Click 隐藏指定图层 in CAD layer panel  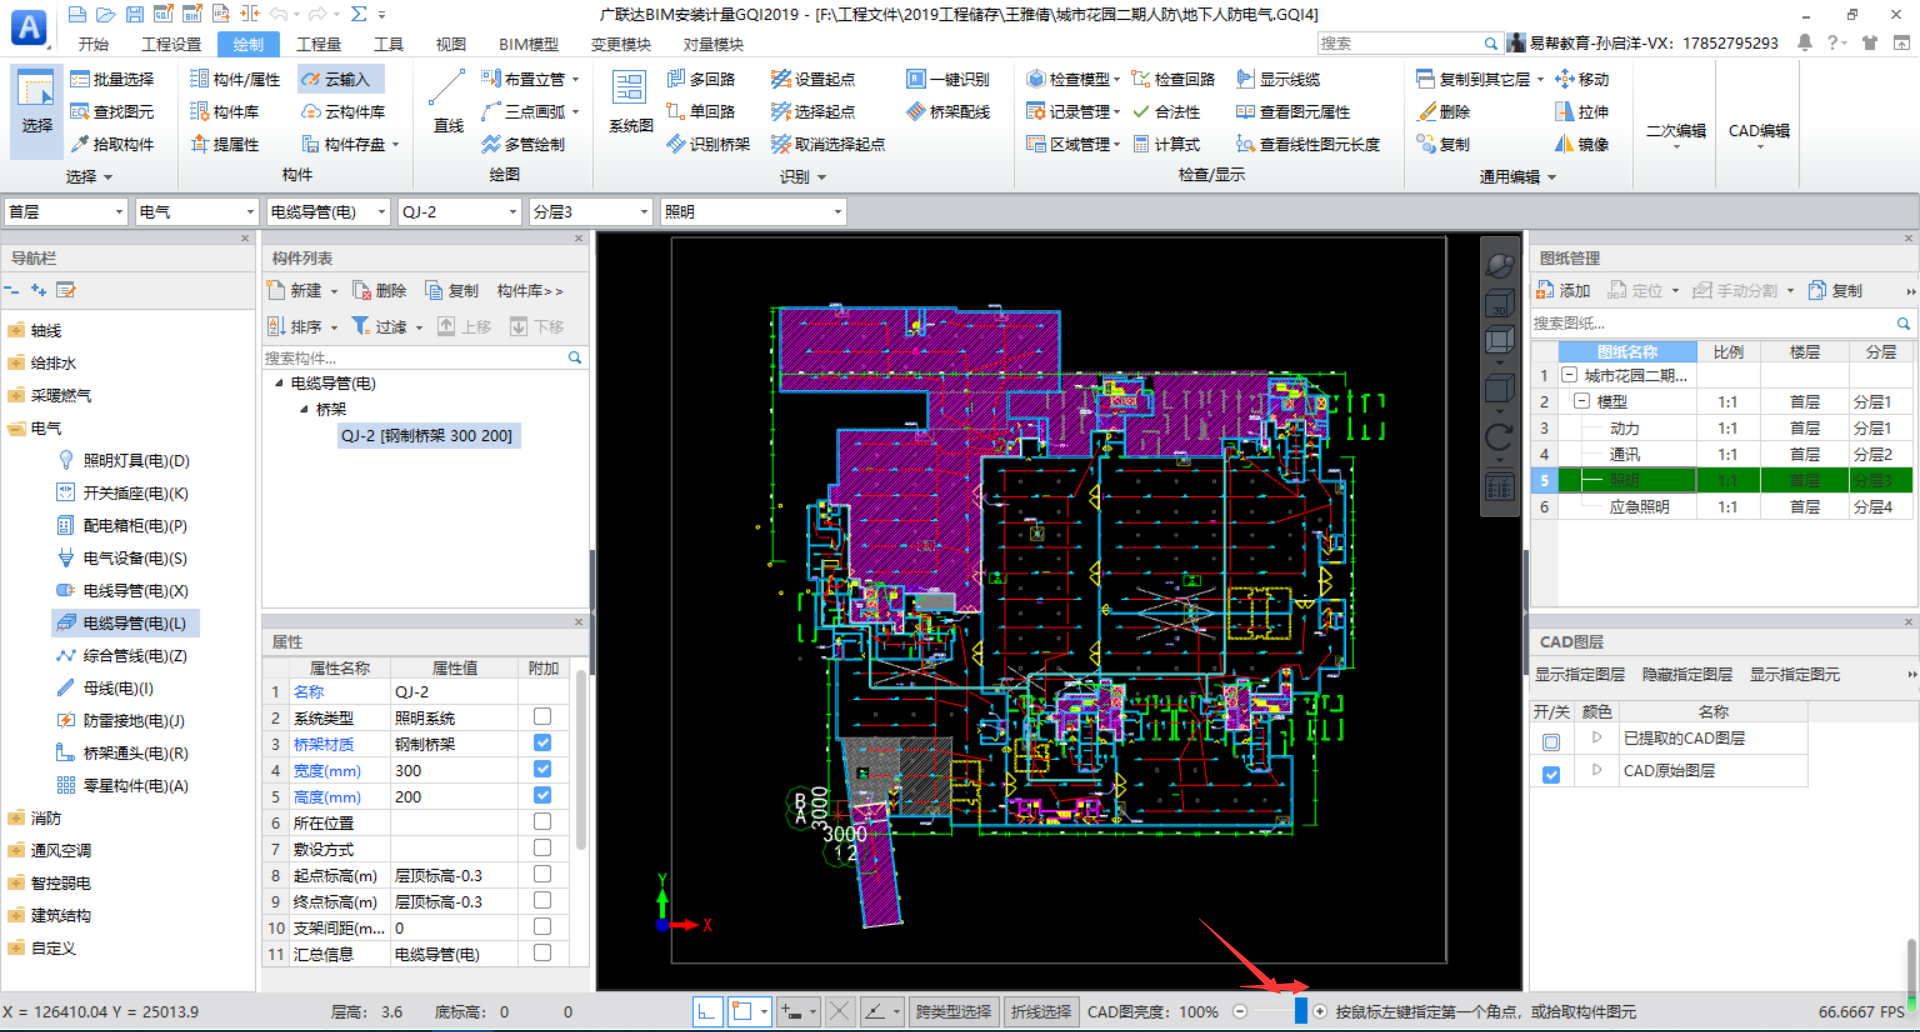1687,675
